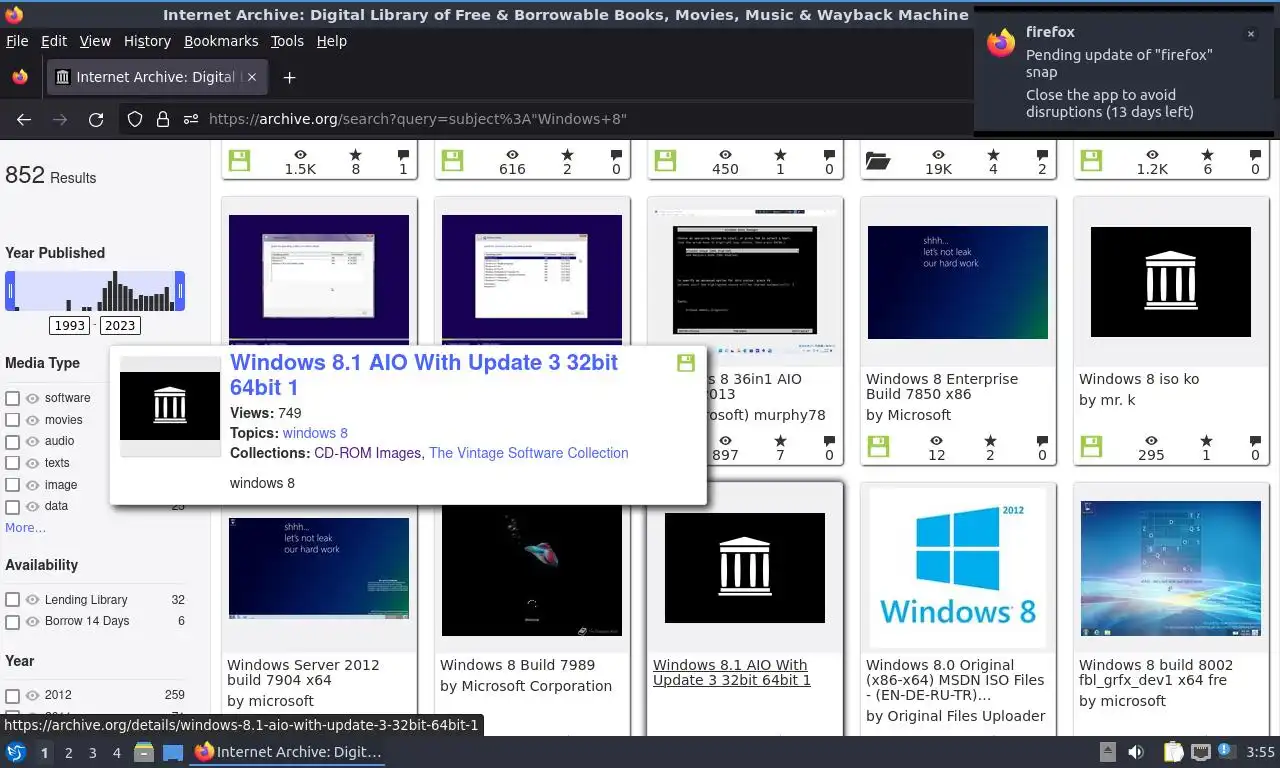Check the movies media type checkbox

(x=12, y=420)
